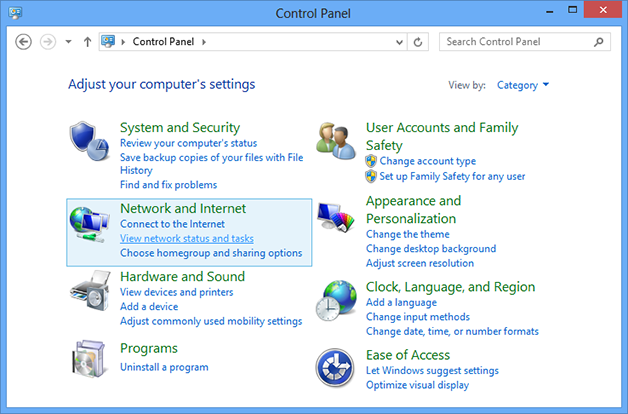This screenshot has height=414, width=628.
Task: Click the Back navigation button
Action: pos(24,42)
